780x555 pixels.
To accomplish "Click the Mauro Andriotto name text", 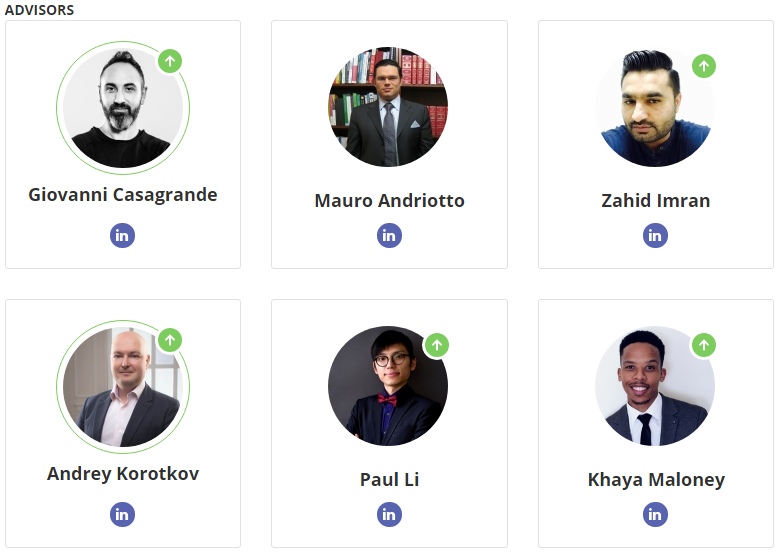I will [x=389, y=200].
